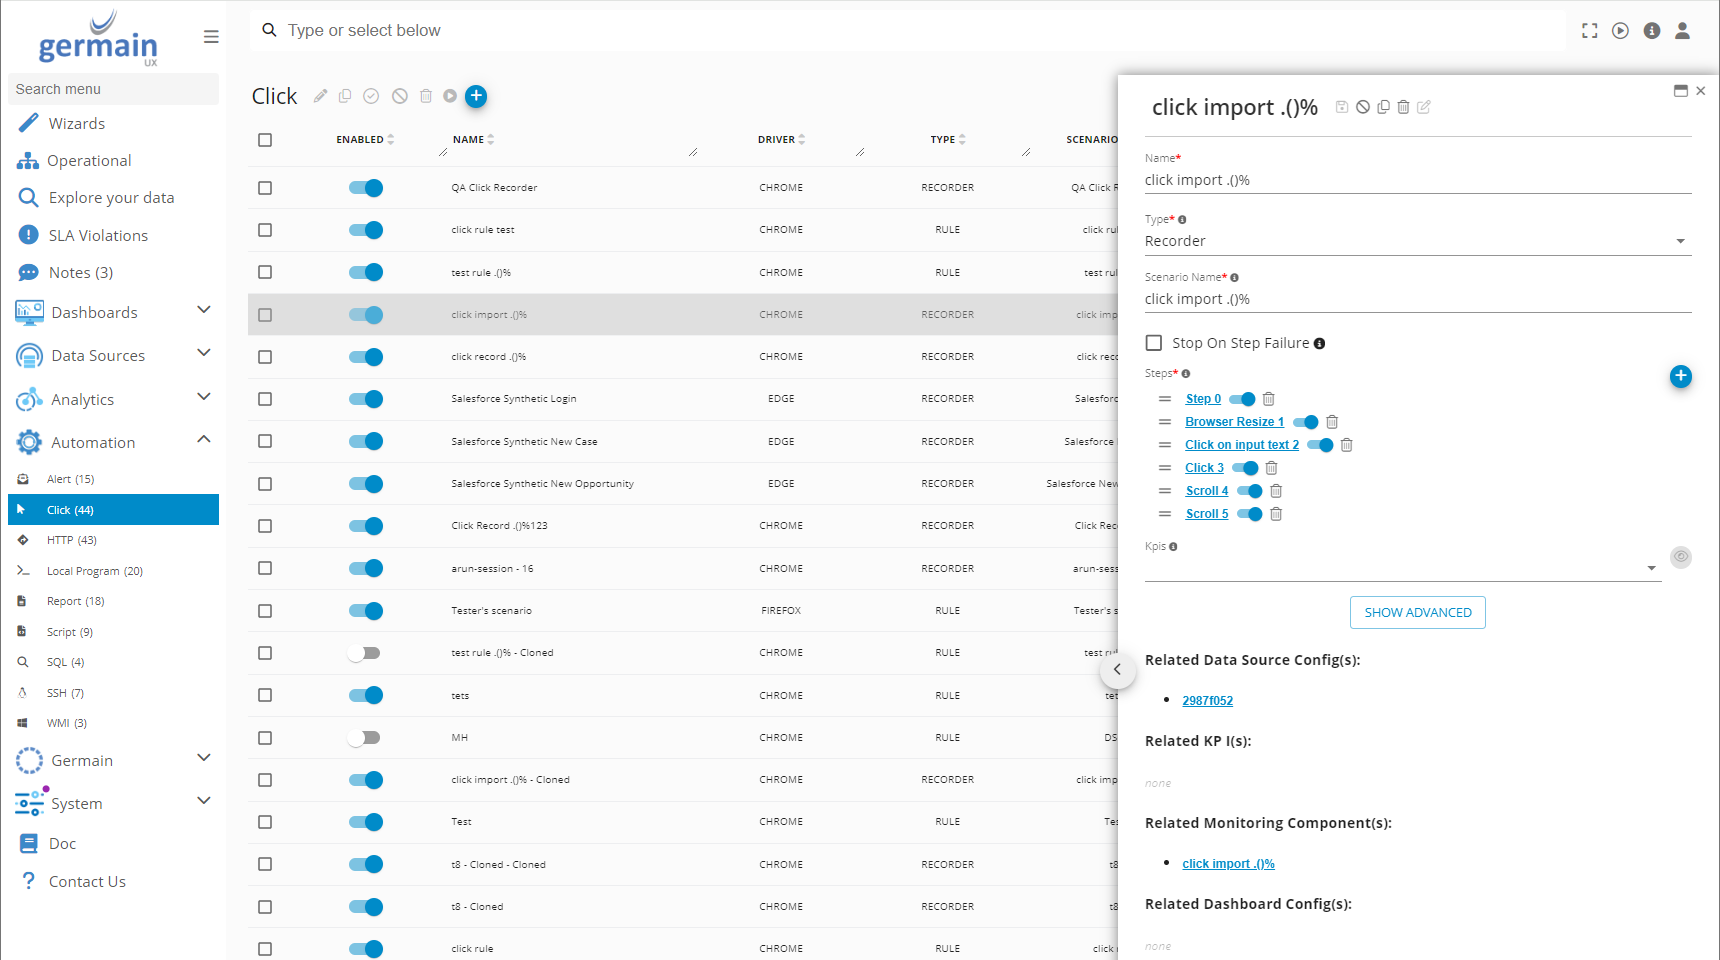Open HTTP (43) in the Automation menu
Screen dimensions: 1720x960
pos(72,540)
